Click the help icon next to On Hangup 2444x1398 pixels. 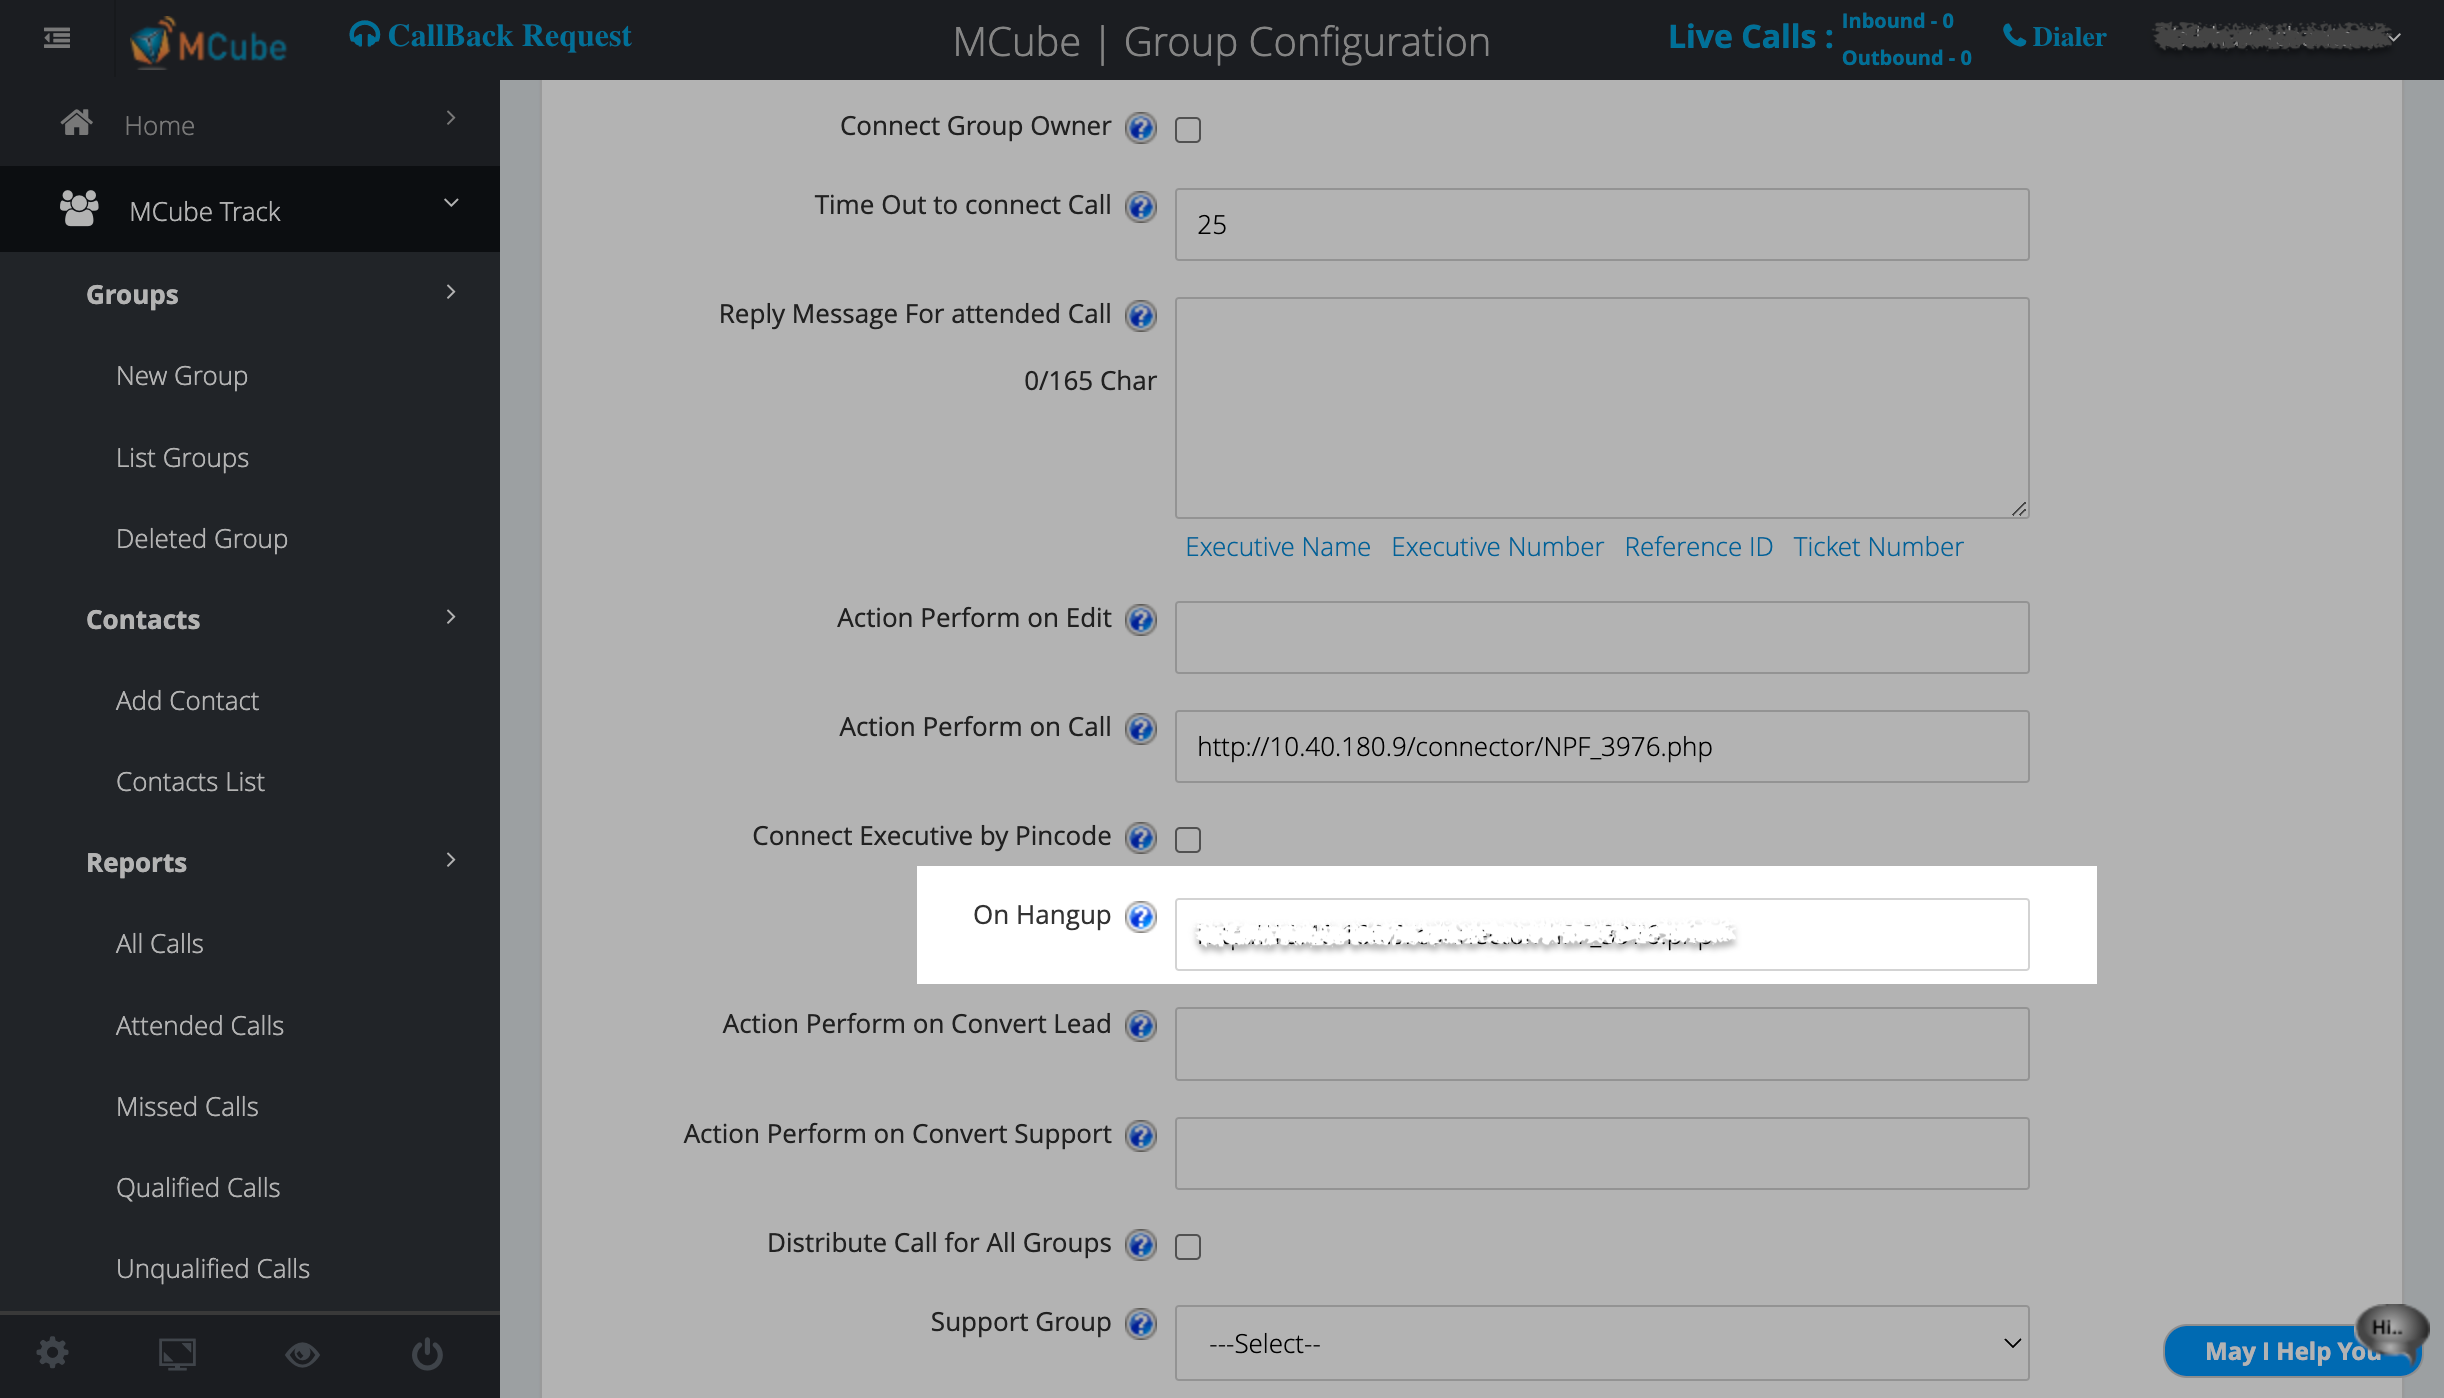coord(1139,917)
